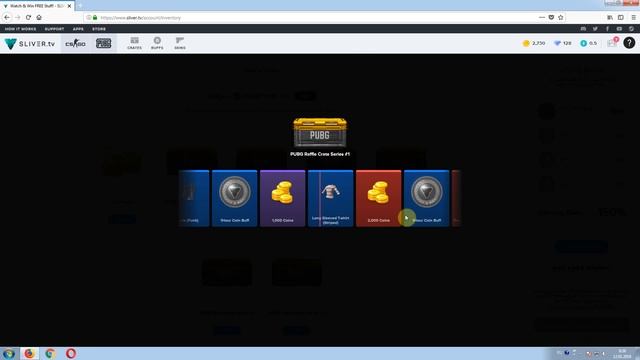
Task: Open the STORE menu item
Action: [99, 29]
